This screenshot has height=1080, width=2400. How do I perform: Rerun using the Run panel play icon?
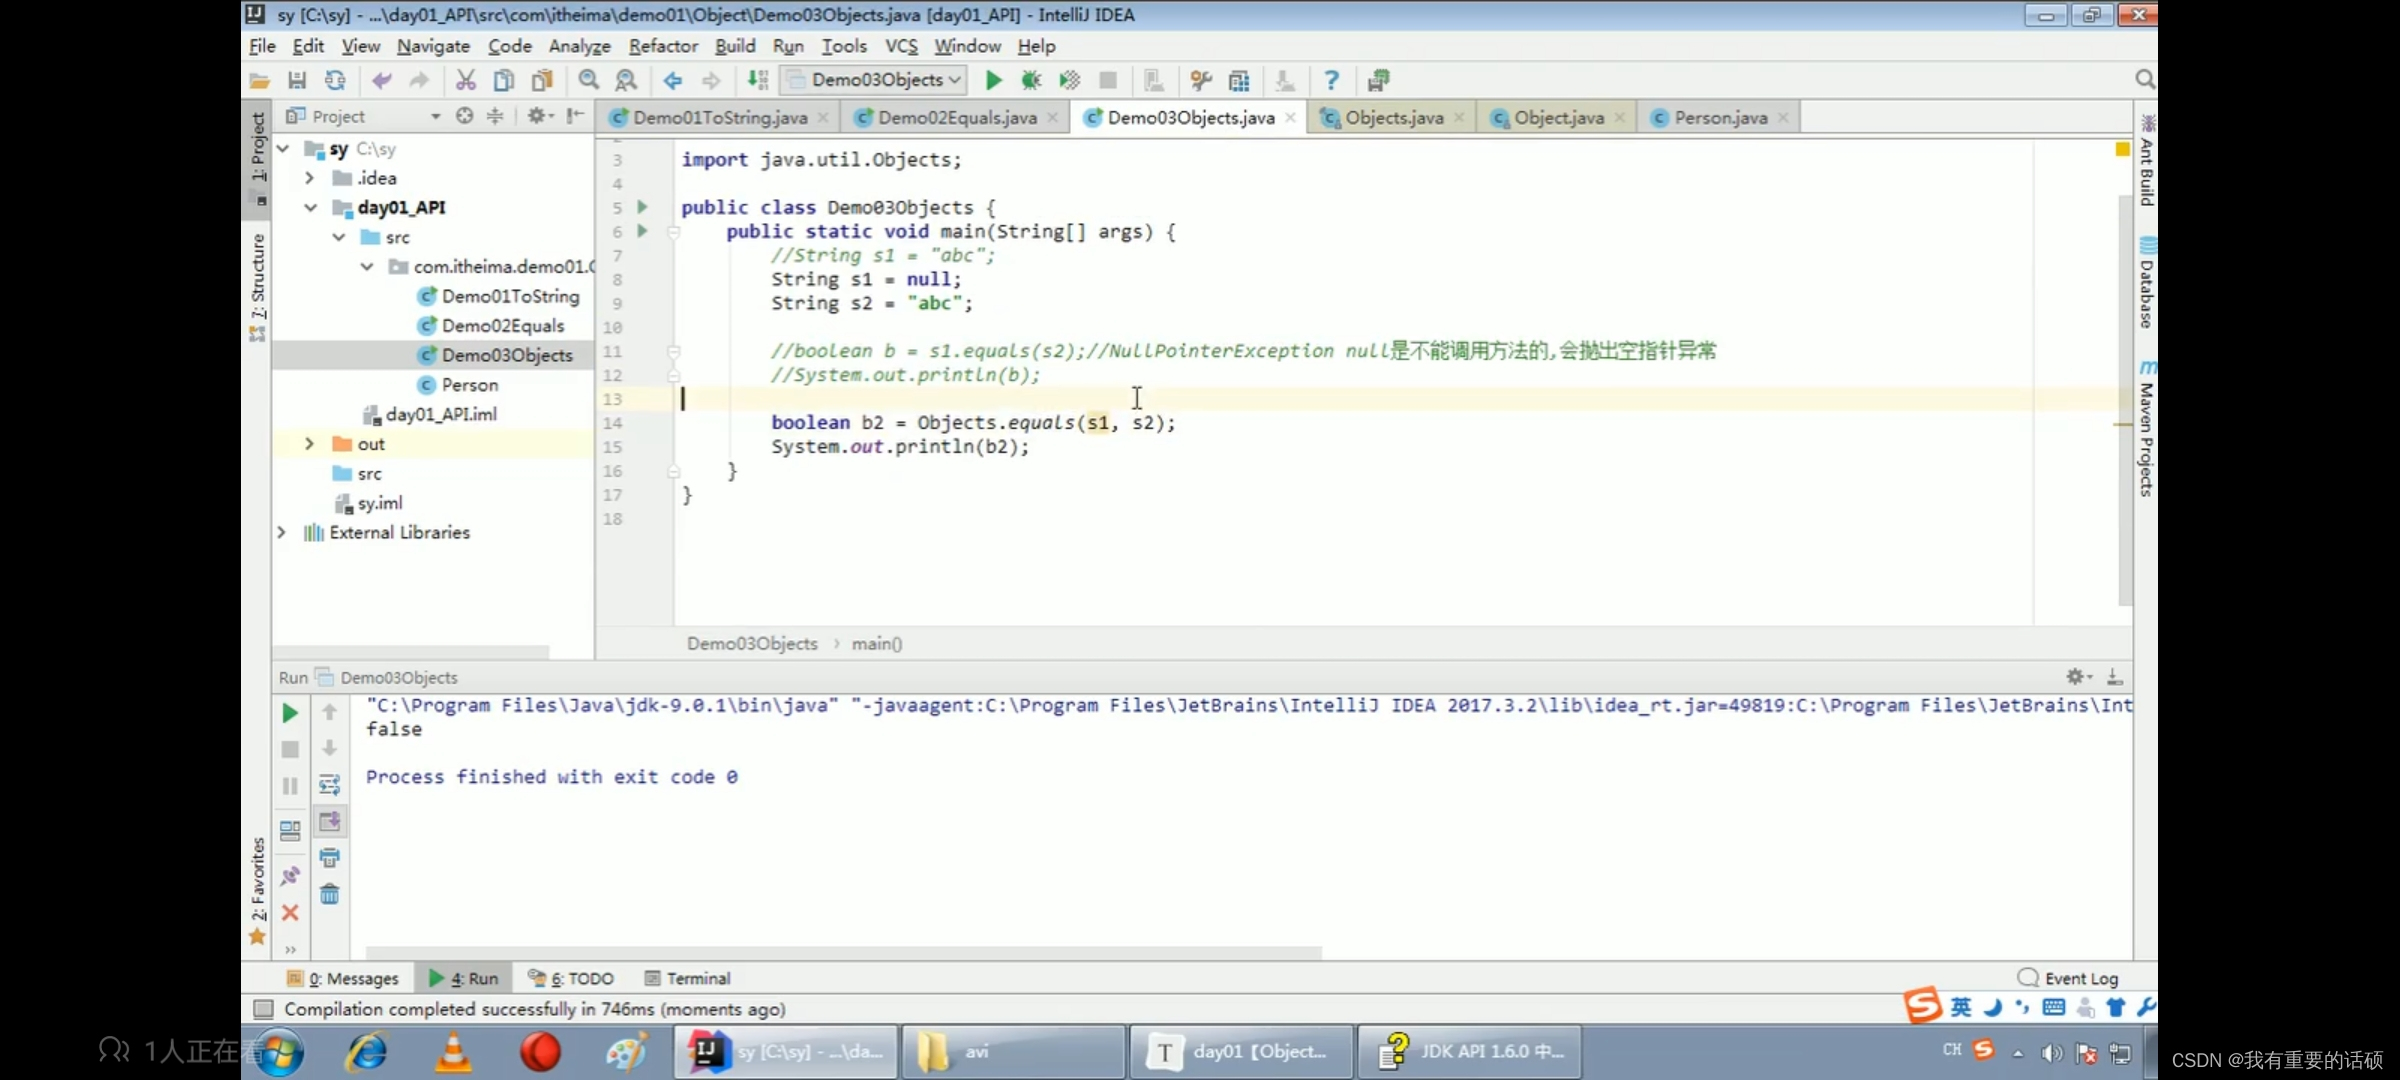(290, 713)
